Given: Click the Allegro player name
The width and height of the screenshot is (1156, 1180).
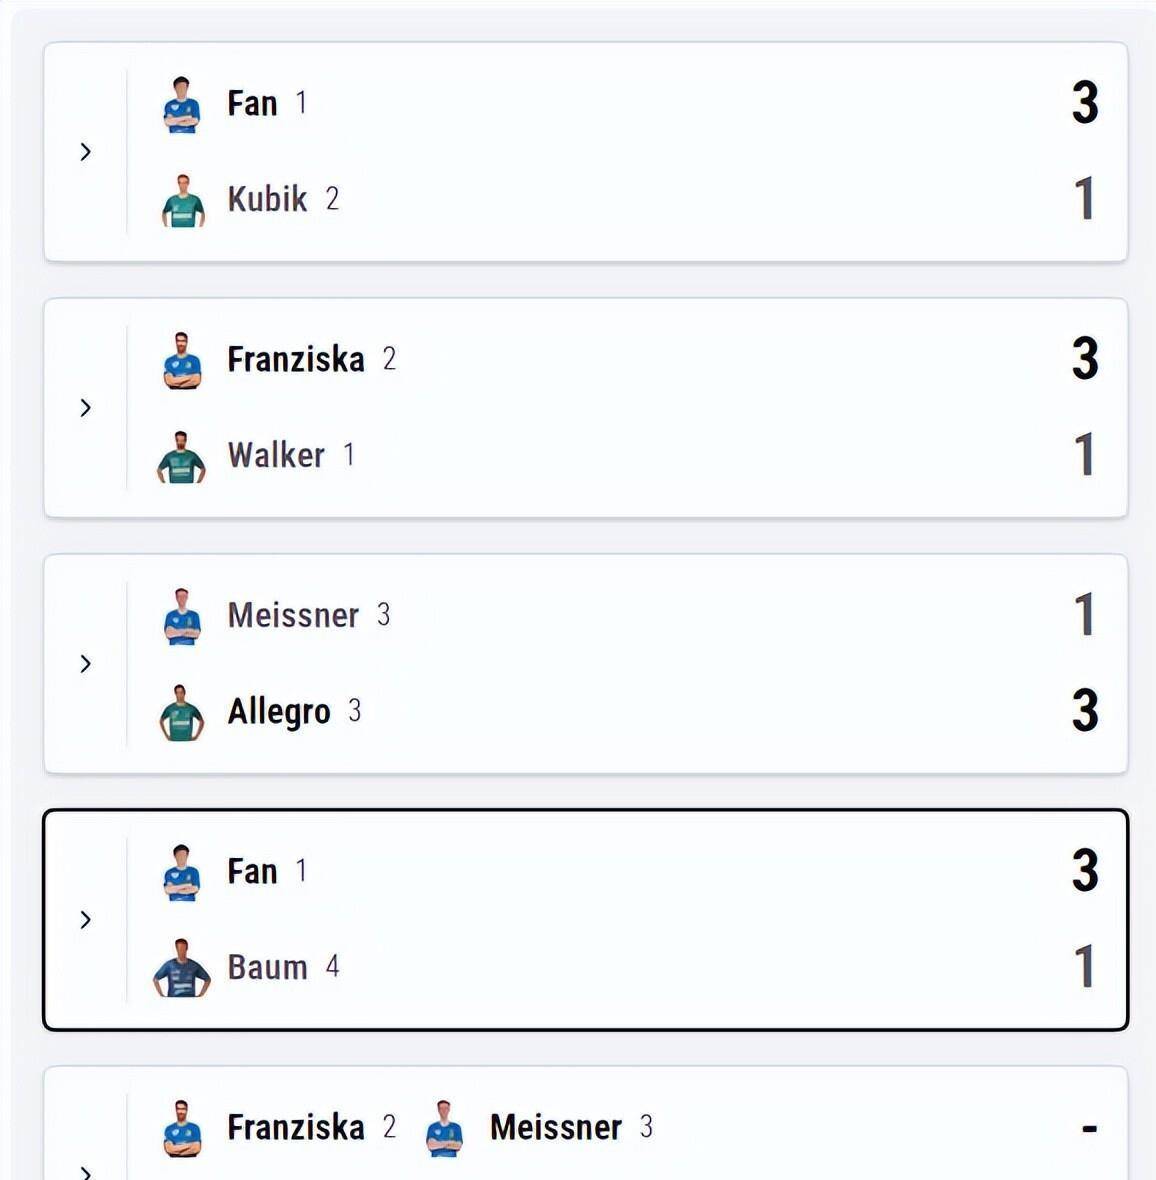Looking at the screenshot, I should (279, 711).
